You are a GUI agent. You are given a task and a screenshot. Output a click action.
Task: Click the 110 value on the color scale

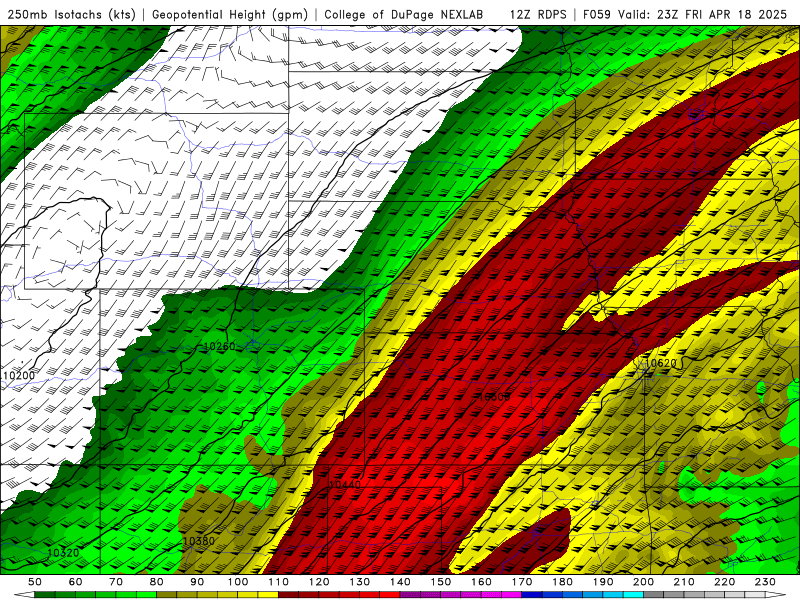pyautogui.click(x=279, y=582)
